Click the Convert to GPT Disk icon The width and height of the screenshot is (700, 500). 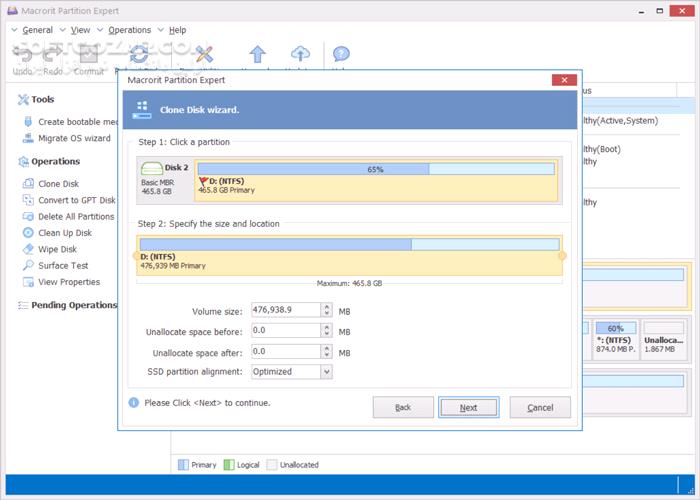[x=28, y=200]
